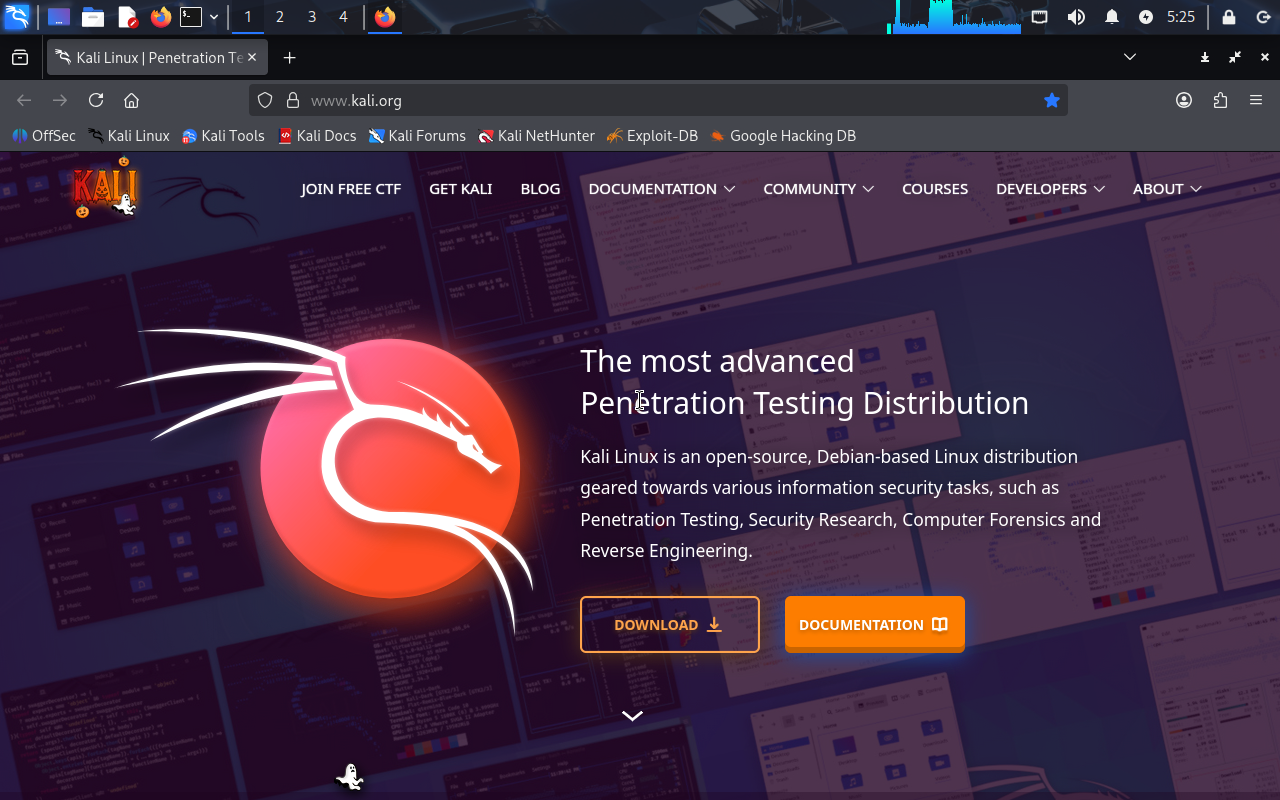
Task: Open the Firefox extensions puzzle icon
Action: click(1220, 100)
